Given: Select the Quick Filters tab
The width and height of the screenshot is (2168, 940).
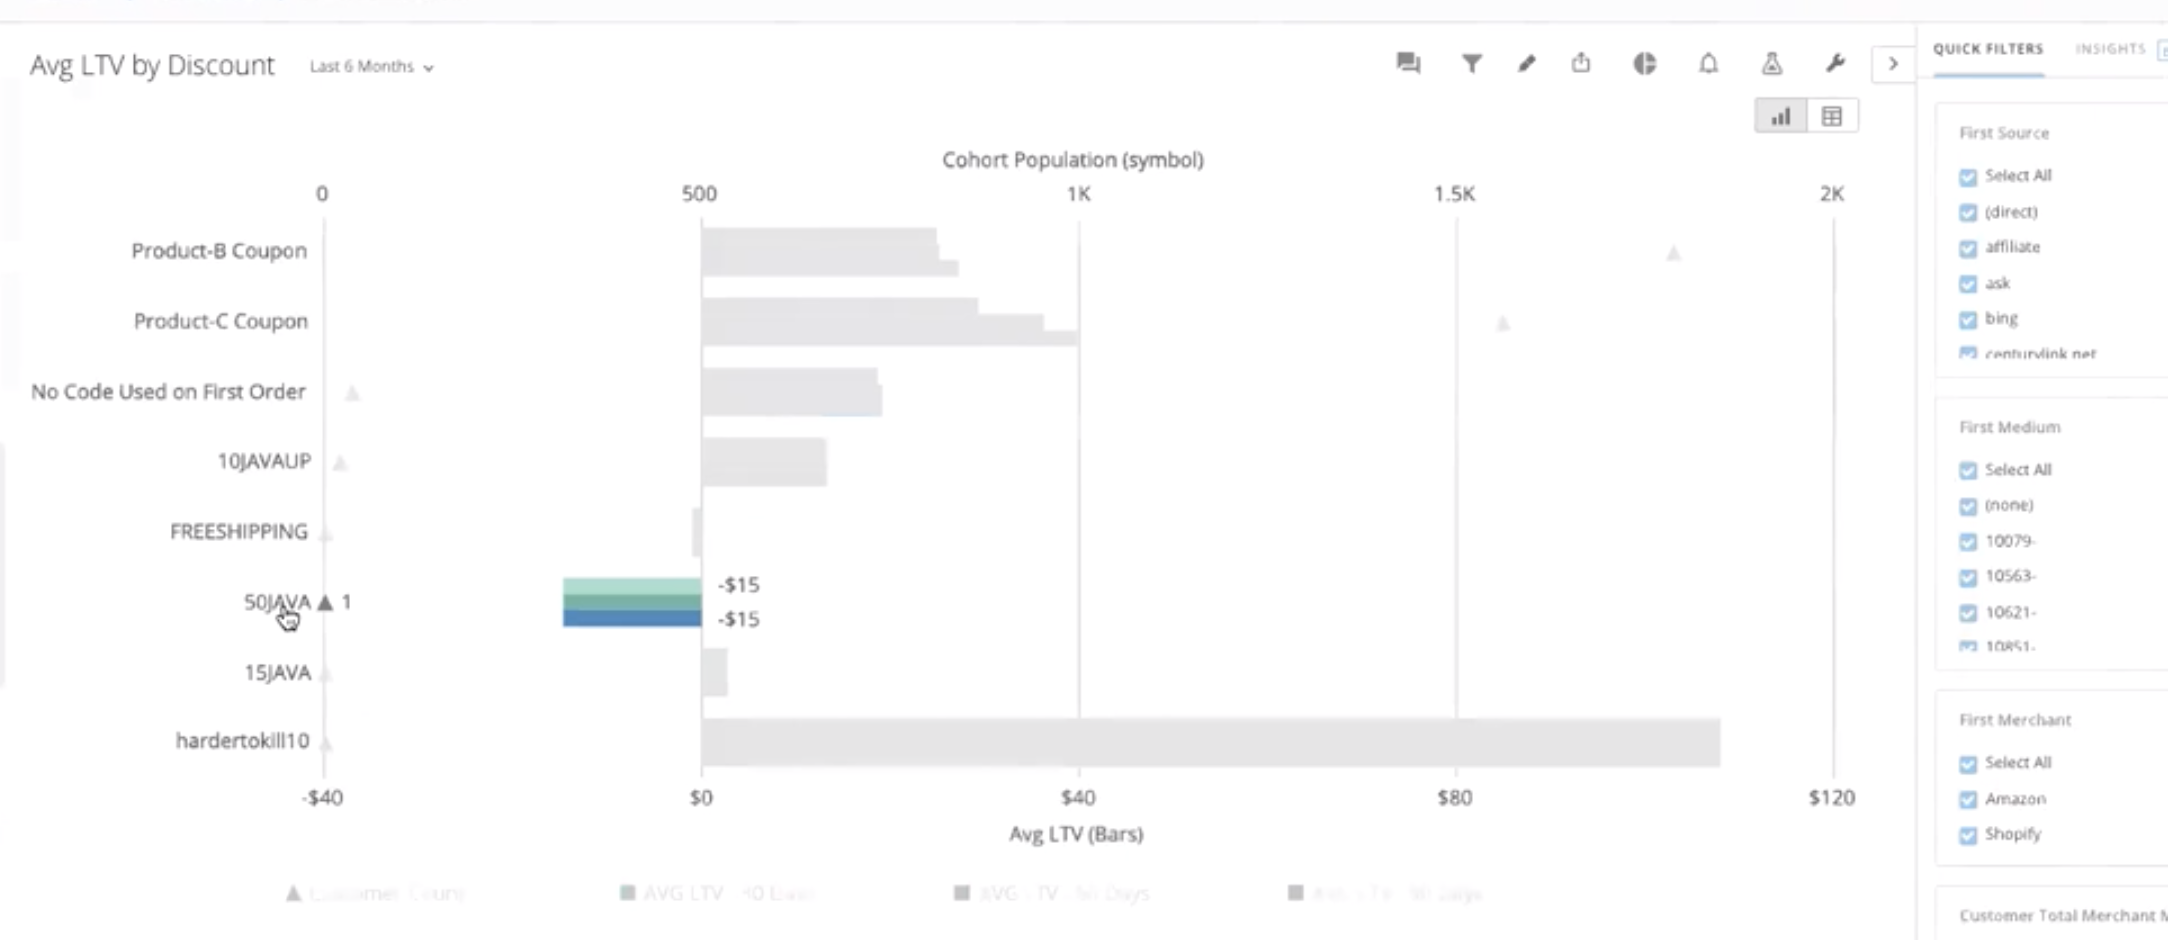Looking at the screenshot, I should [x=1988, y=49].
